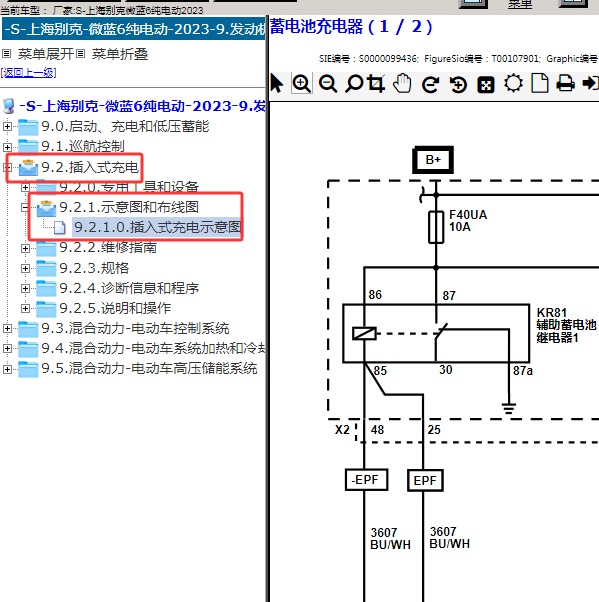Select 9.4.混合动力-电动车系统加热和冷却 label

[x=153, y=348]
